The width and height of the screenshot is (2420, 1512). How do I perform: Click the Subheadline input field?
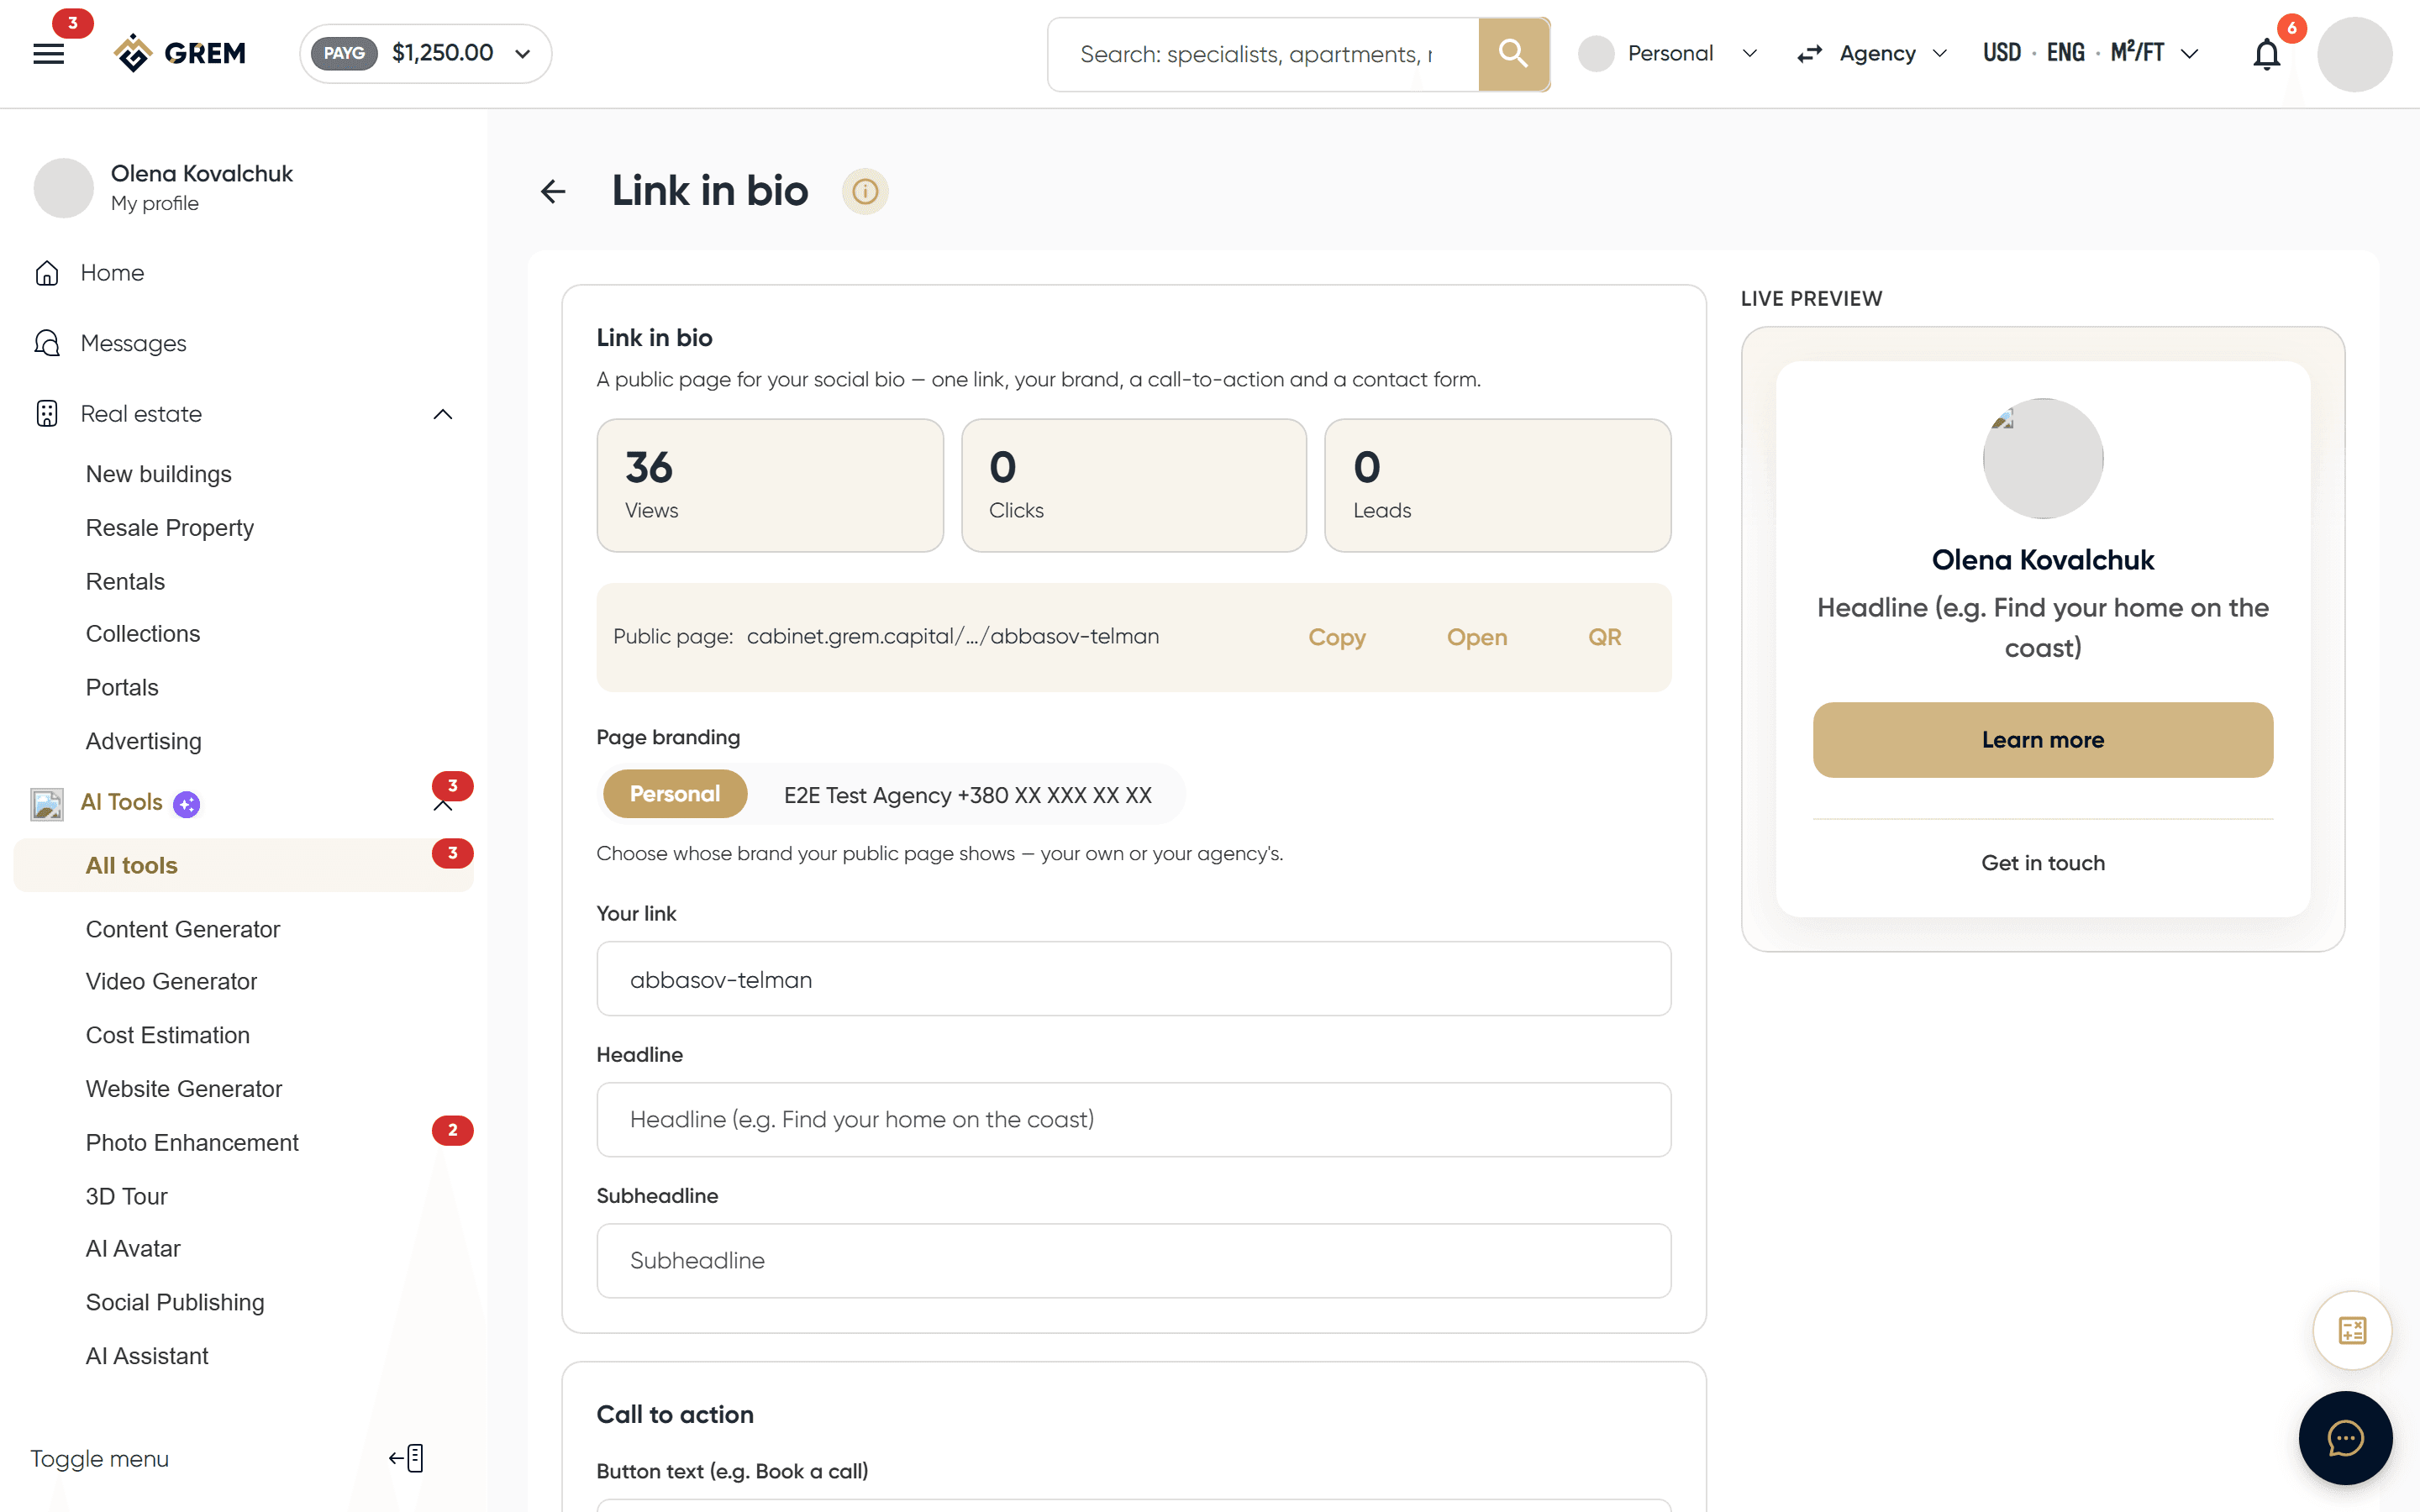(1134, 1261)
